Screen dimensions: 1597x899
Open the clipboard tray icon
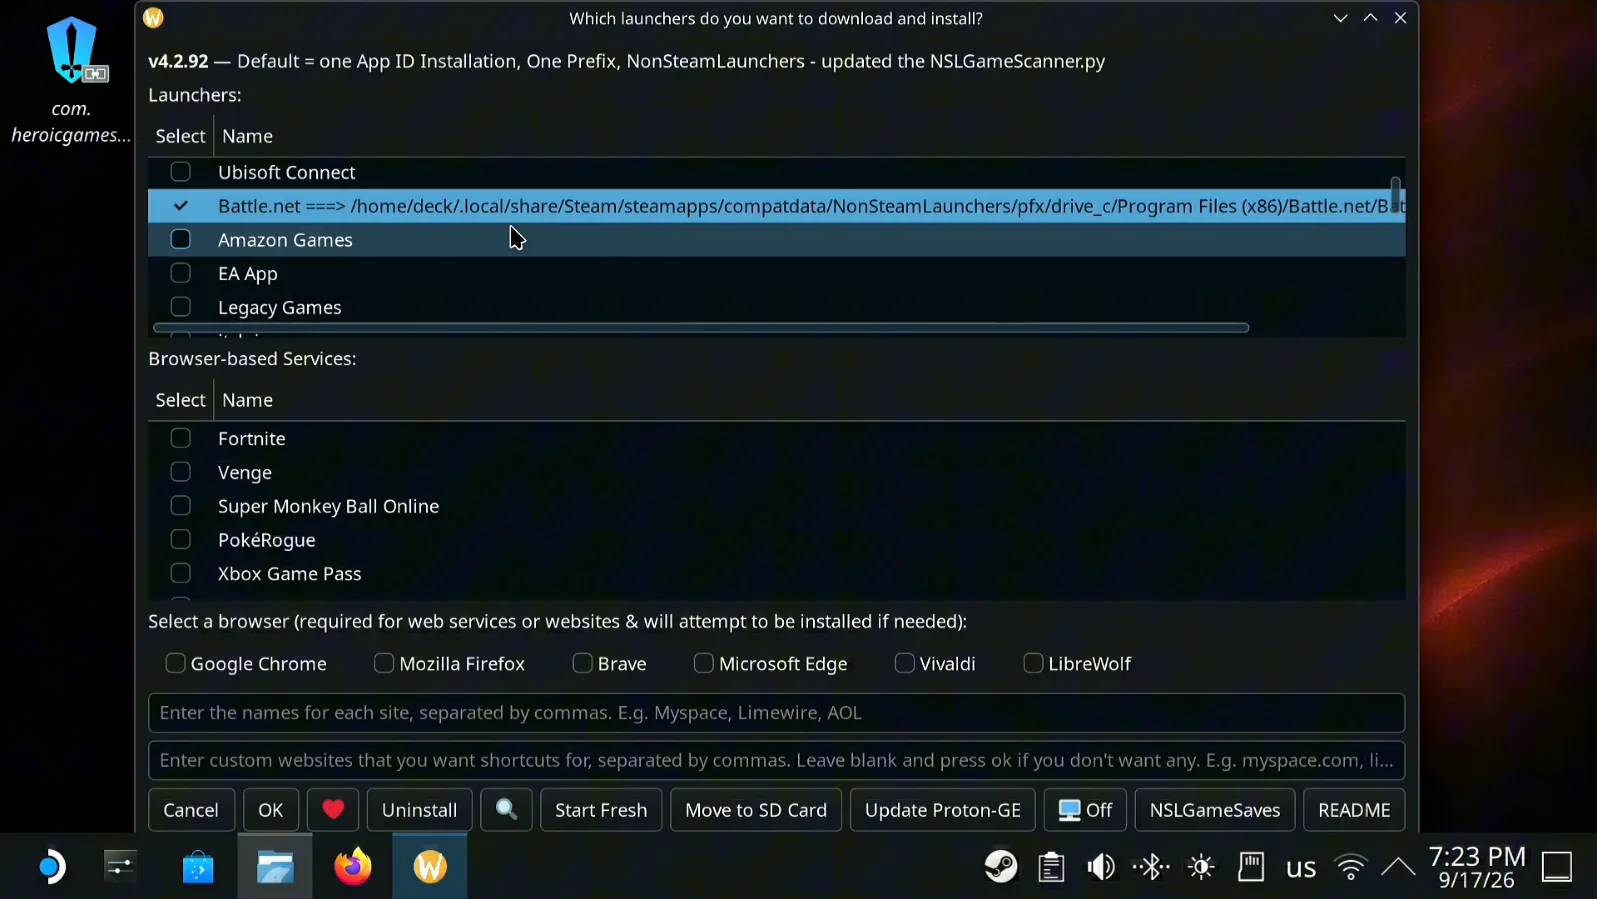(1051, 866)
